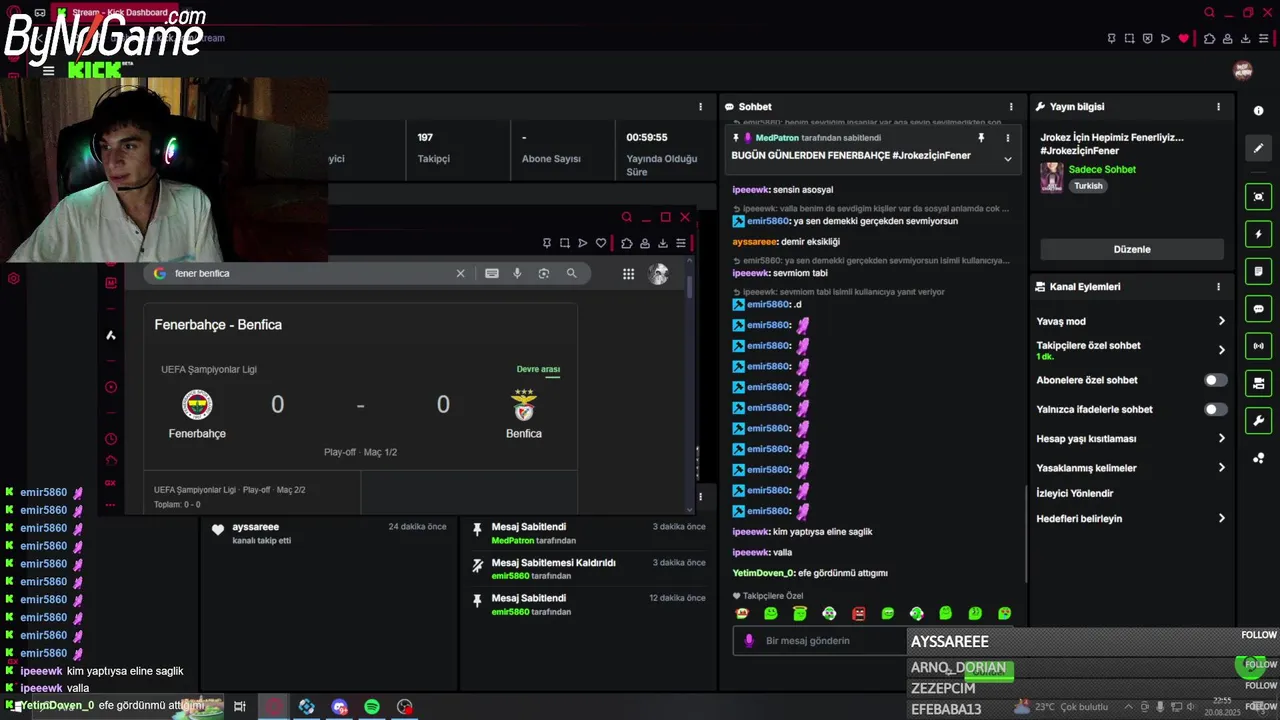The height and width of the screenshot is (720, 1280).
Task: Select the pencil edit icon in the right sidebar
Action: click(1259, 148)
